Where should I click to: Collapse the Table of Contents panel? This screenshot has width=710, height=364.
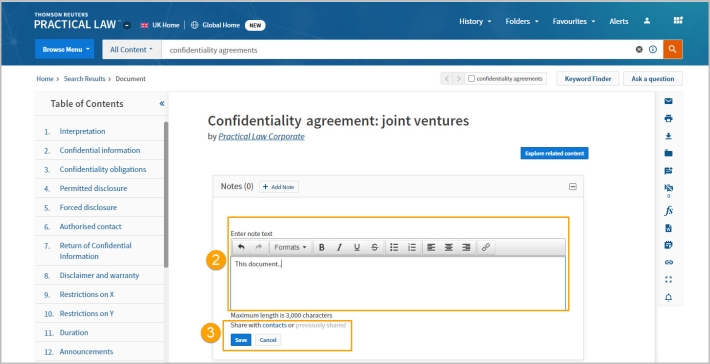pyautogui.click(x=162, y=104)
